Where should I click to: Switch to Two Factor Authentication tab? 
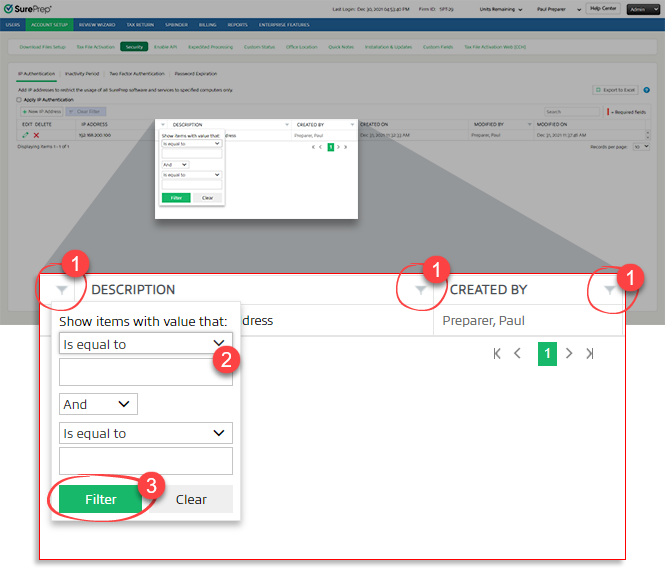click(136, 74)
